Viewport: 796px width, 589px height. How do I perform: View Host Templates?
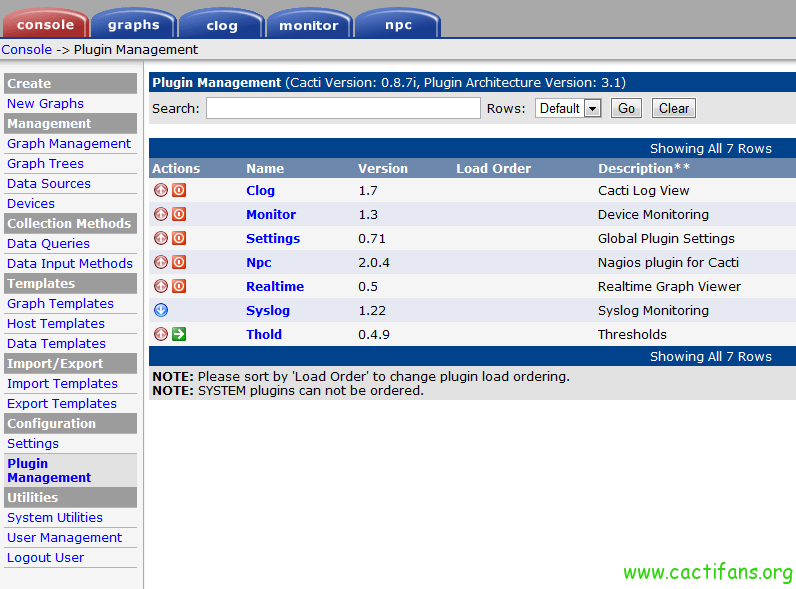pos(56,323)
